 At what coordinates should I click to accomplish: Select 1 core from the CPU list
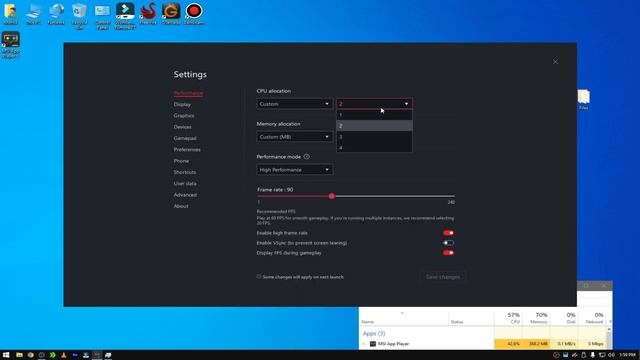(374, 115)
